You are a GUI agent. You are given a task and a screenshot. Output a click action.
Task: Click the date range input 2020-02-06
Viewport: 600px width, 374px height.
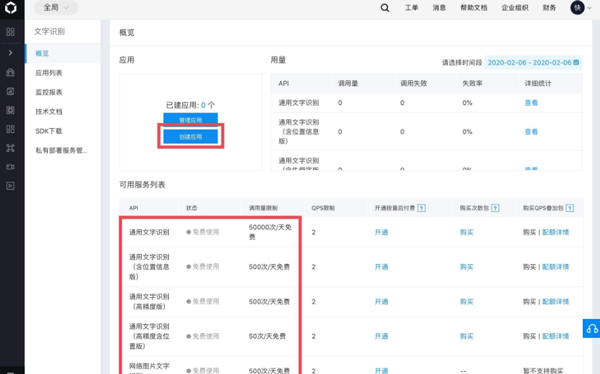[533, 62]
